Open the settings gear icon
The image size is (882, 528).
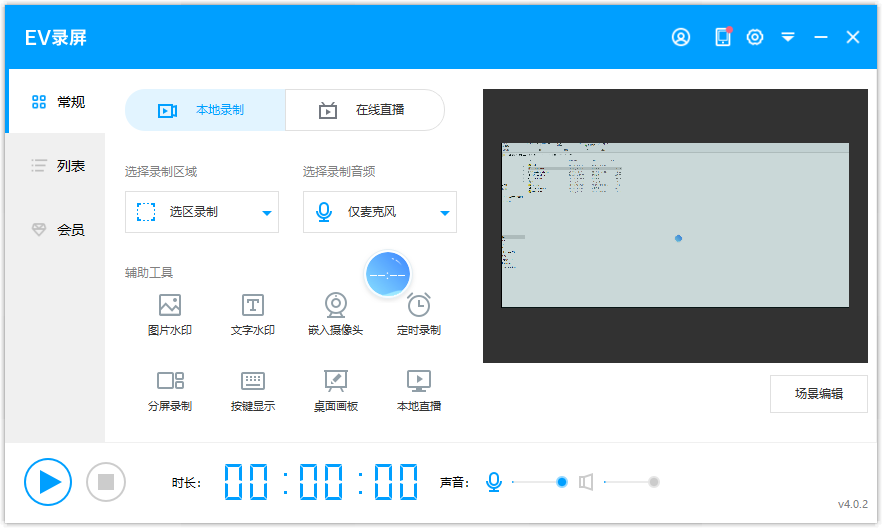[755, 37]
